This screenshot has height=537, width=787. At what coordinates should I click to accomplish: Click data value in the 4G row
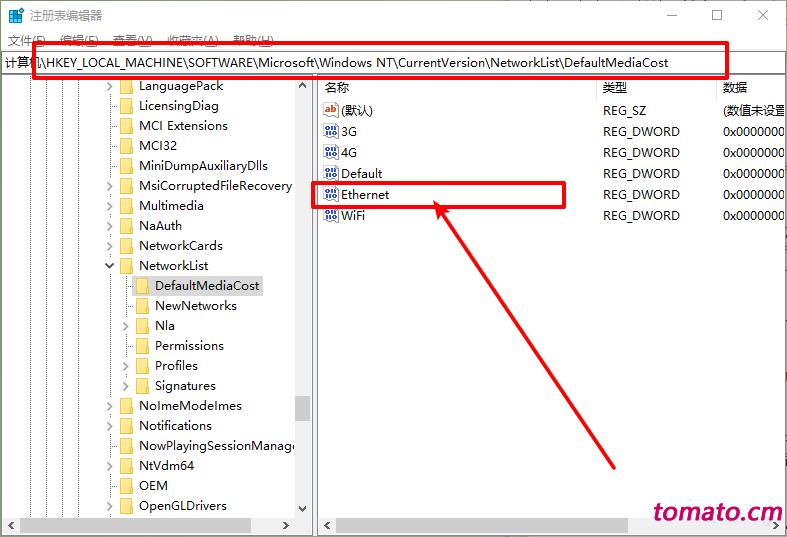click(753, 153)
